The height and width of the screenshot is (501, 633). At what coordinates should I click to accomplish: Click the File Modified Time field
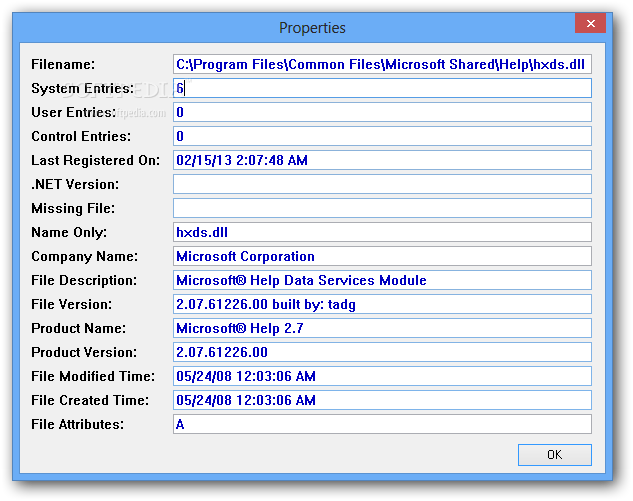click(382, 376)
